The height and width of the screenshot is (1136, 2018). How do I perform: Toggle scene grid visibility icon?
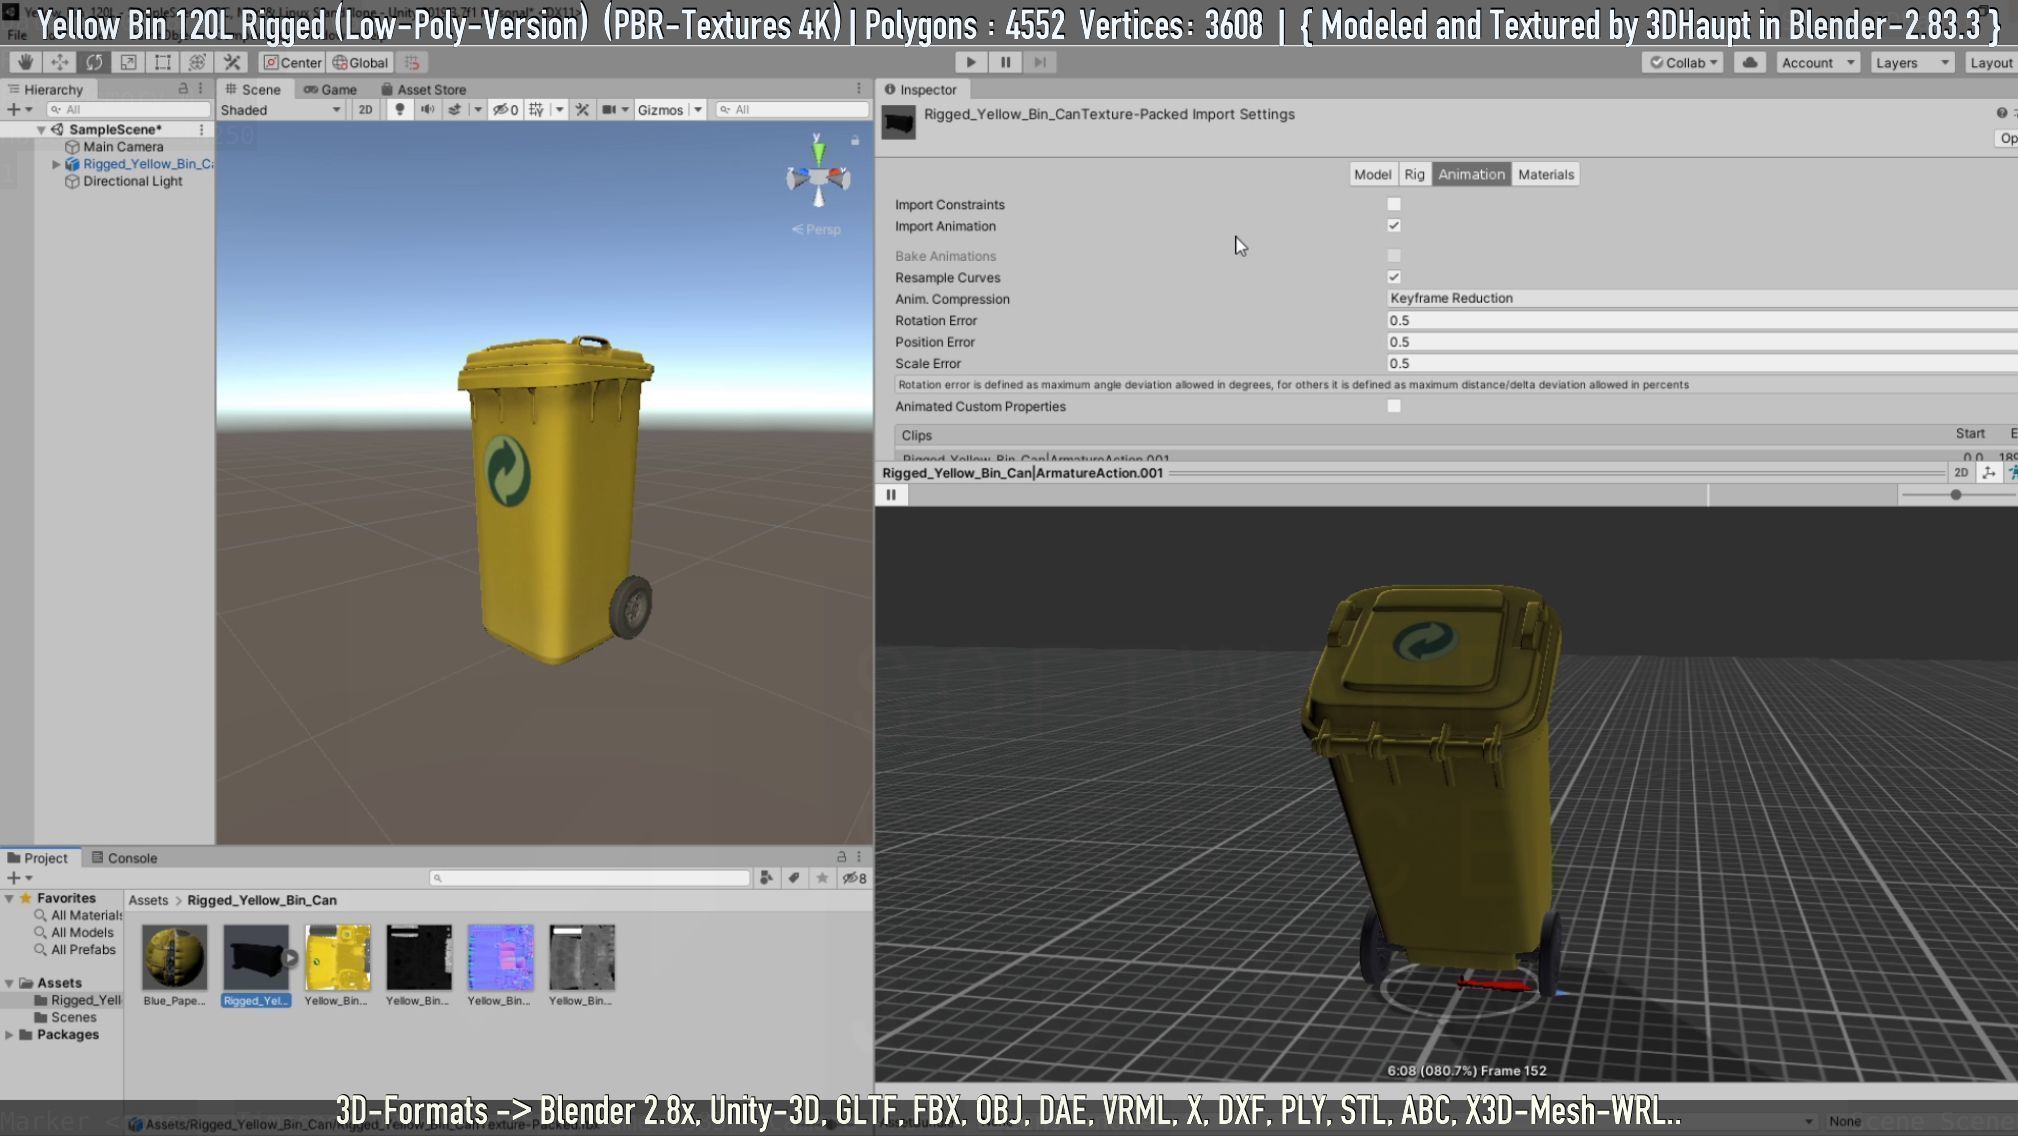tap(537, 110)
